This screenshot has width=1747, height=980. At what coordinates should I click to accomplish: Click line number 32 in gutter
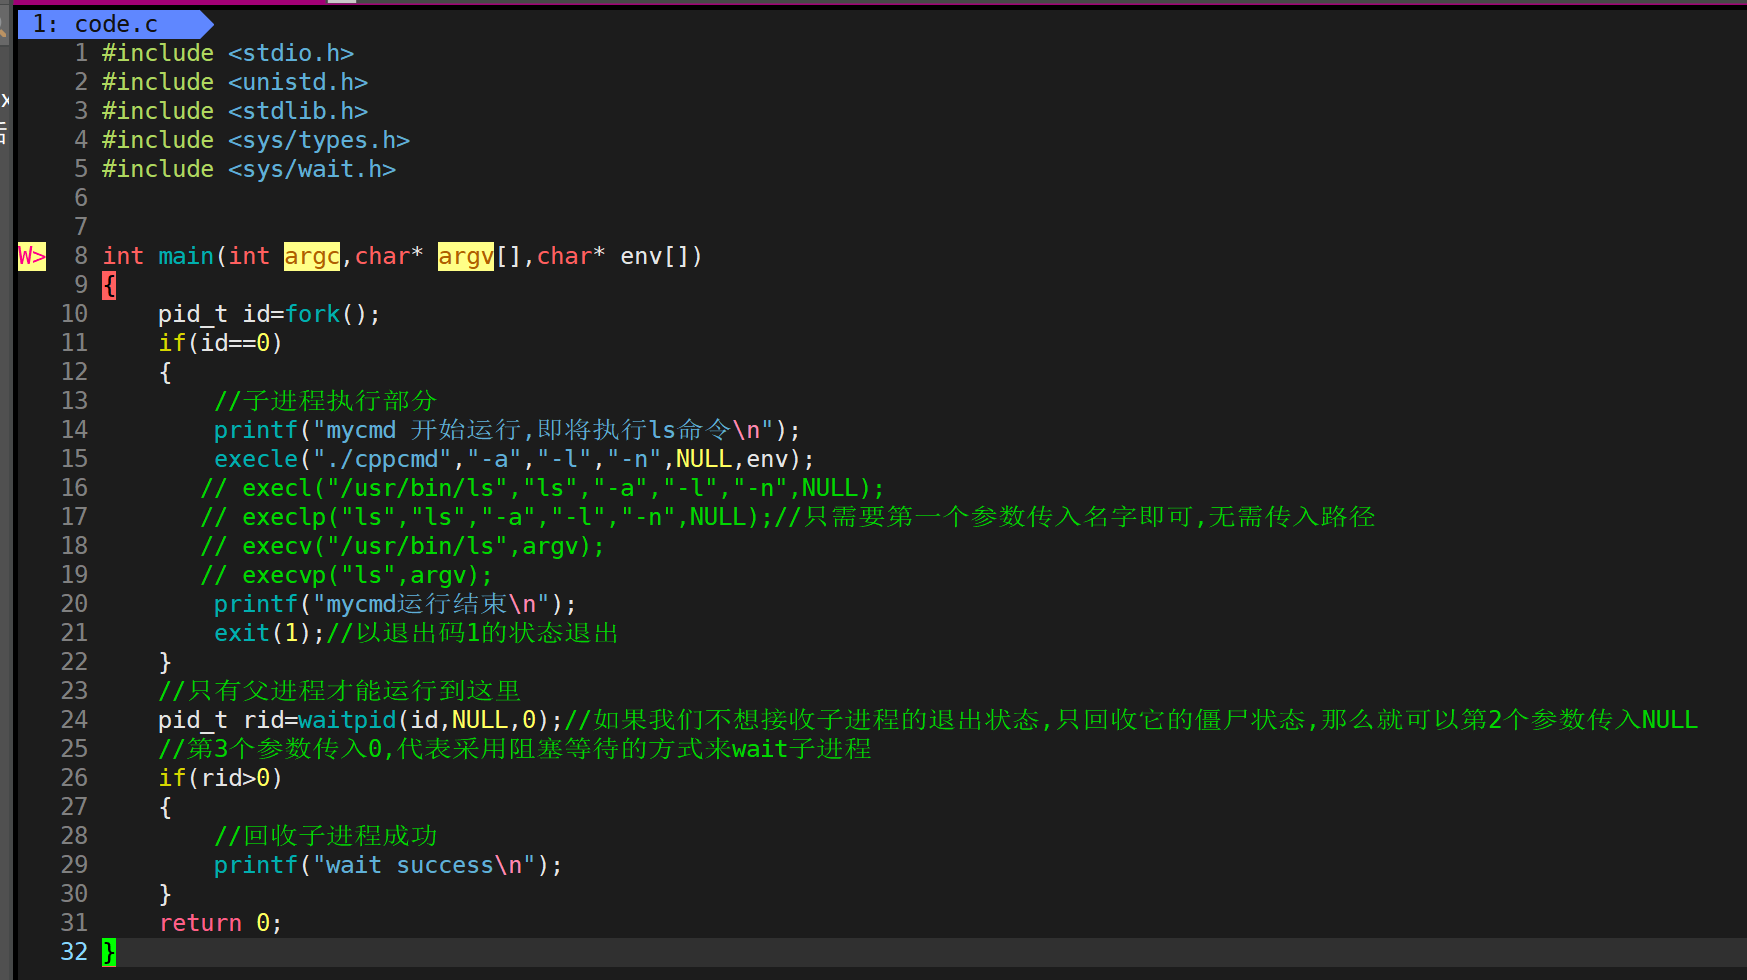click(x=74, y=952)
